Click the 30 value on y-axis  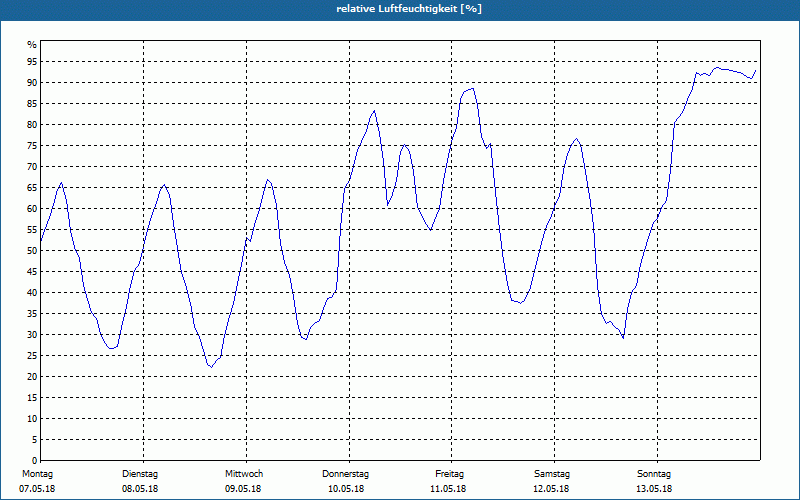pos(32,335)
